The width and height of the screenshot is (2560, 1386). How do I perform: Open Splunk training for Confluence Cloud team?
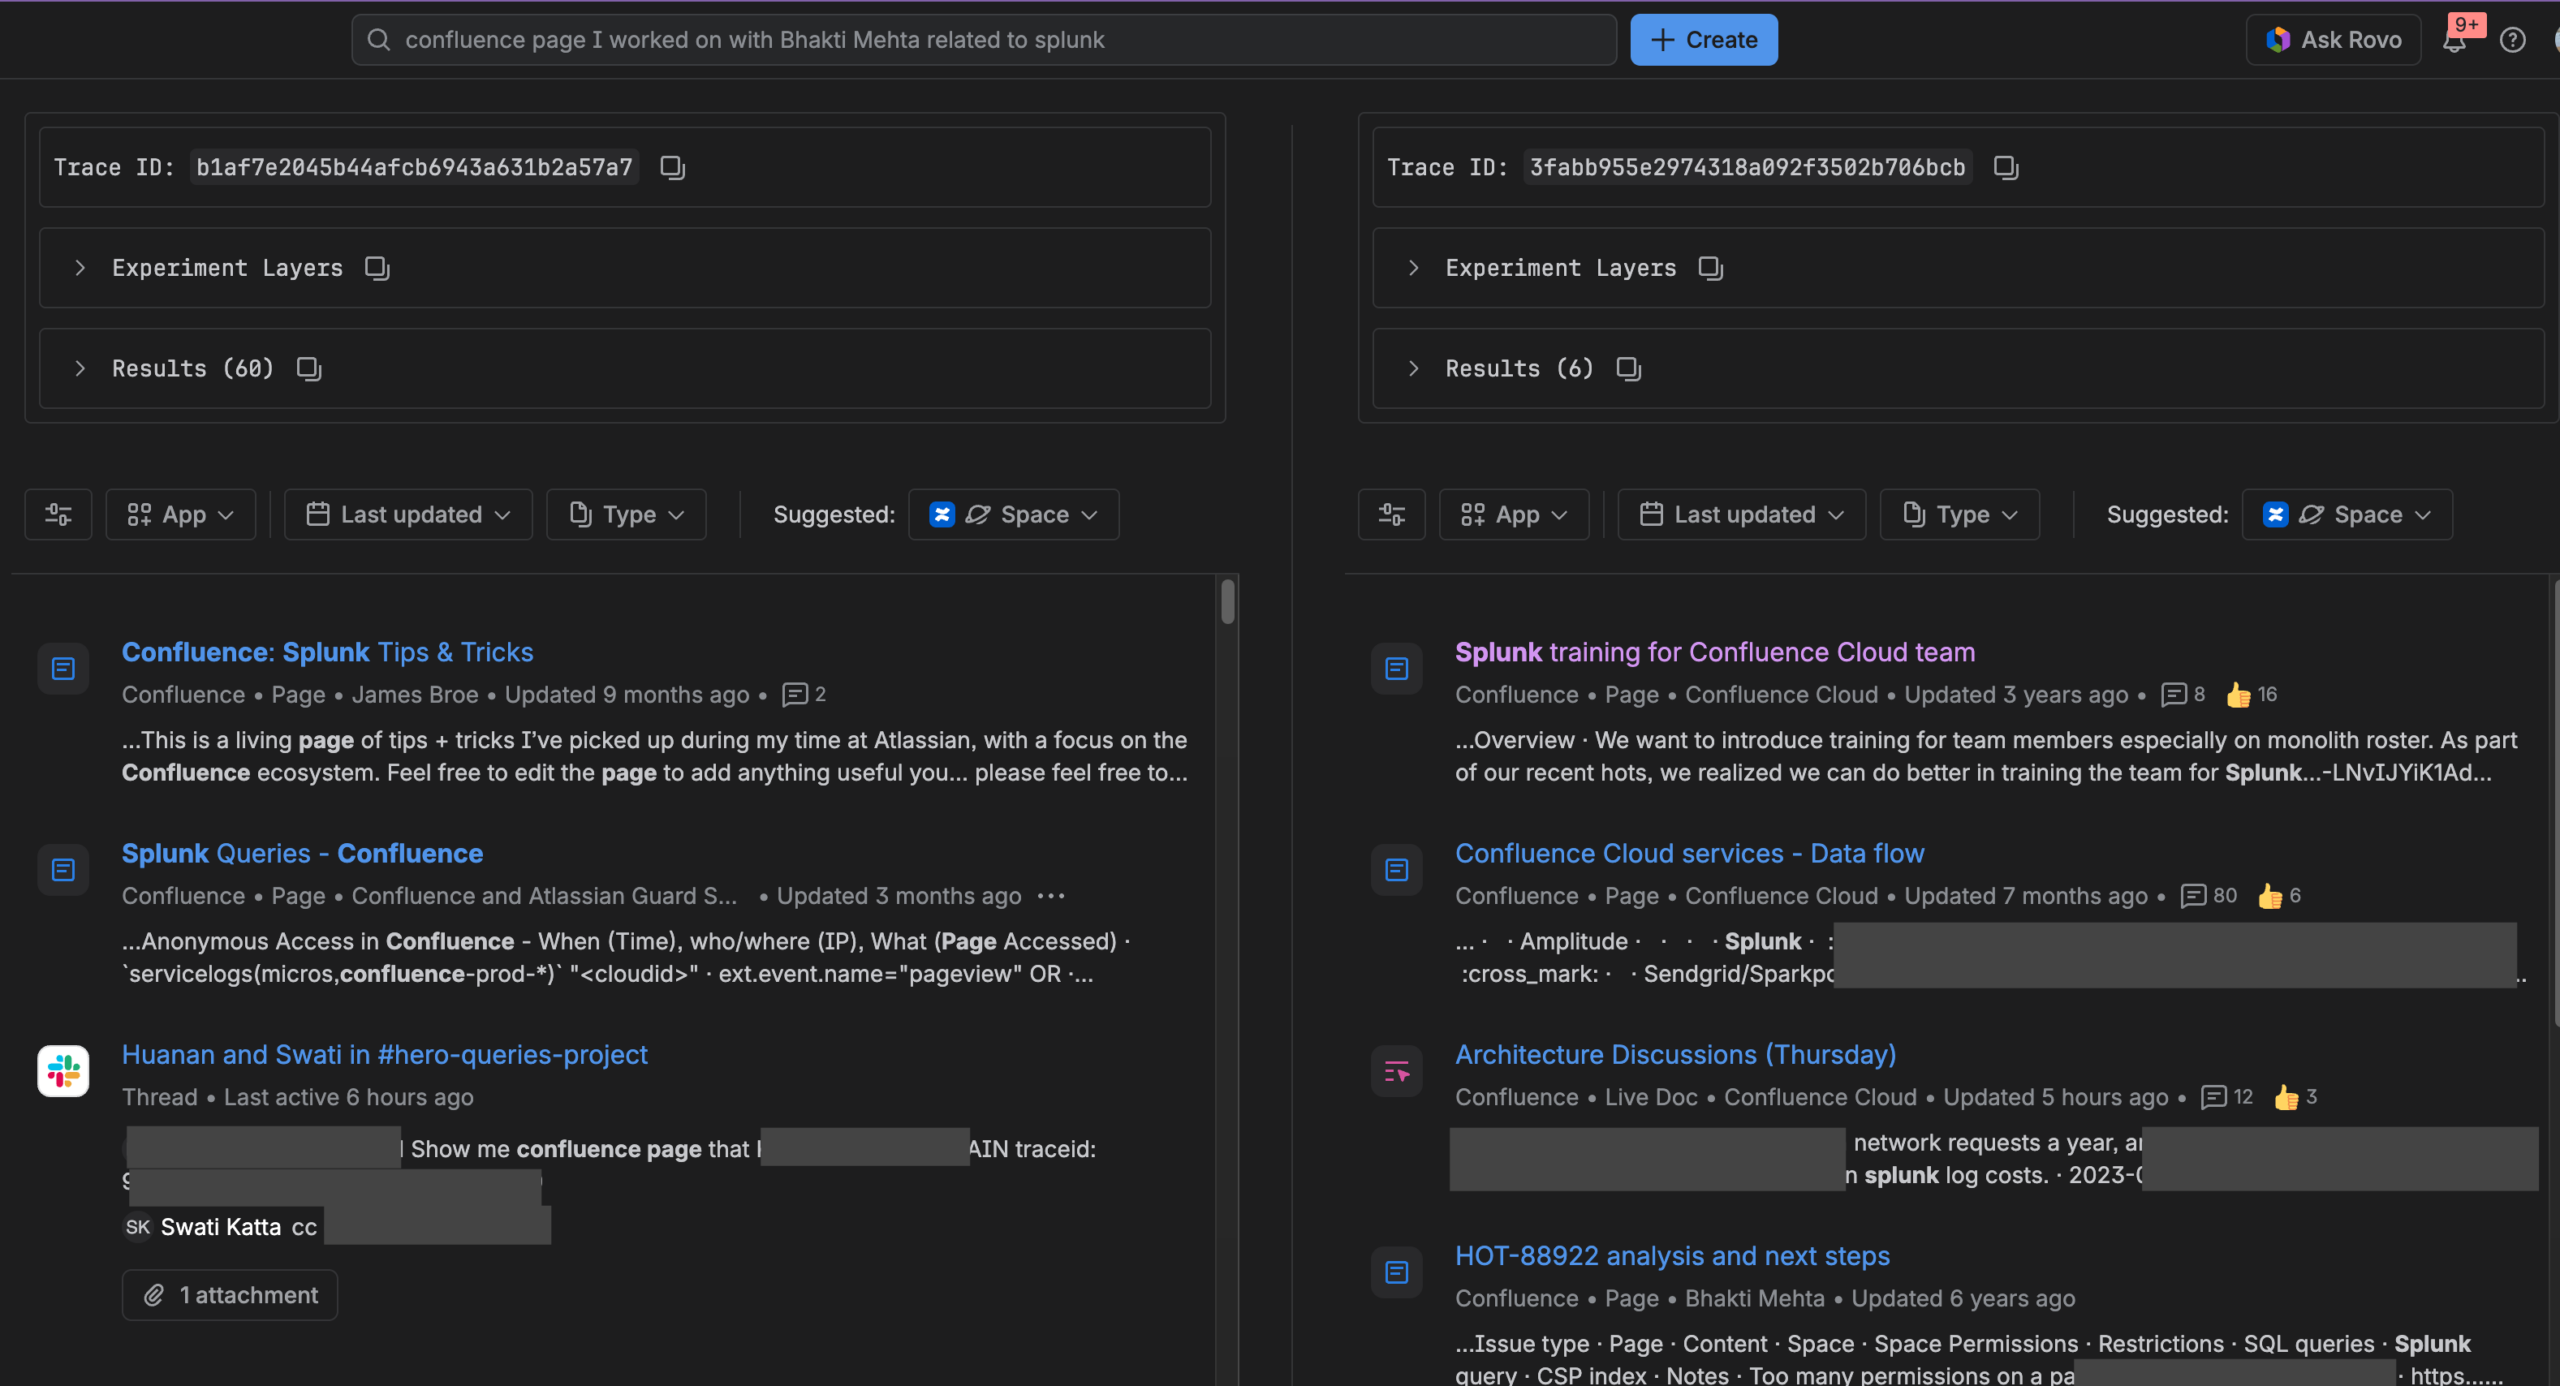tap(1715, 652)
